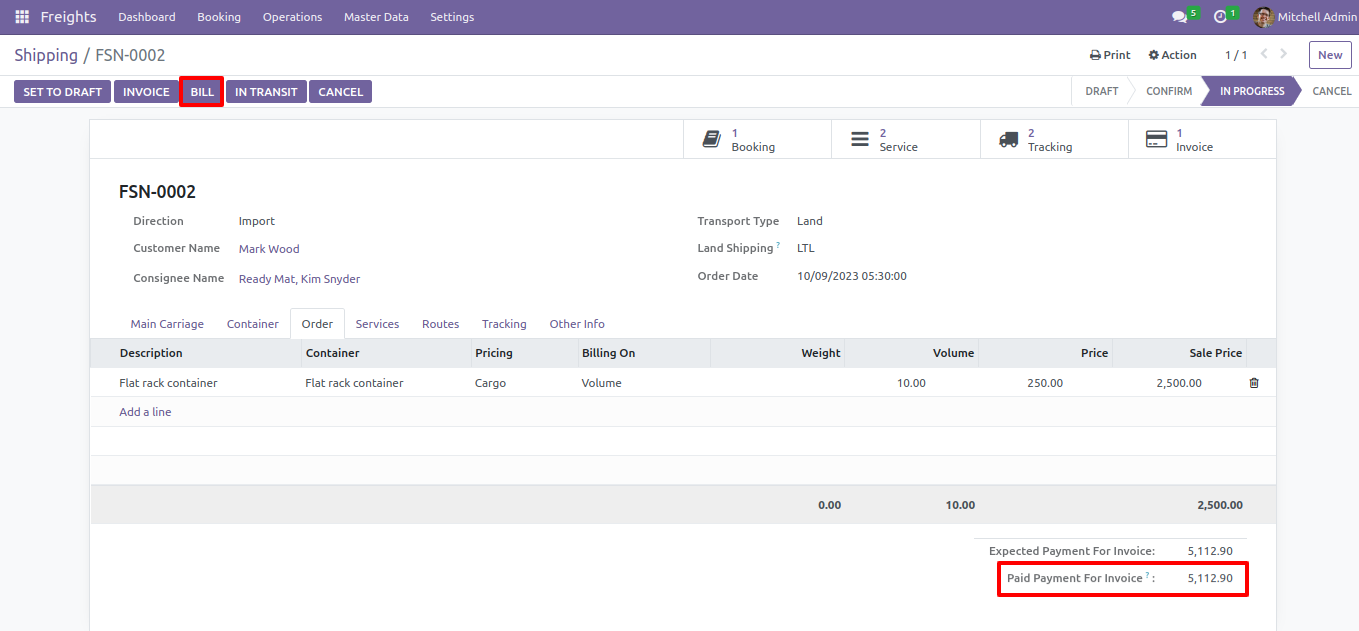This screenshot has height=631, width=1359.
Task: Open the Tracking truck stat button
Action: pos(1054,140)
